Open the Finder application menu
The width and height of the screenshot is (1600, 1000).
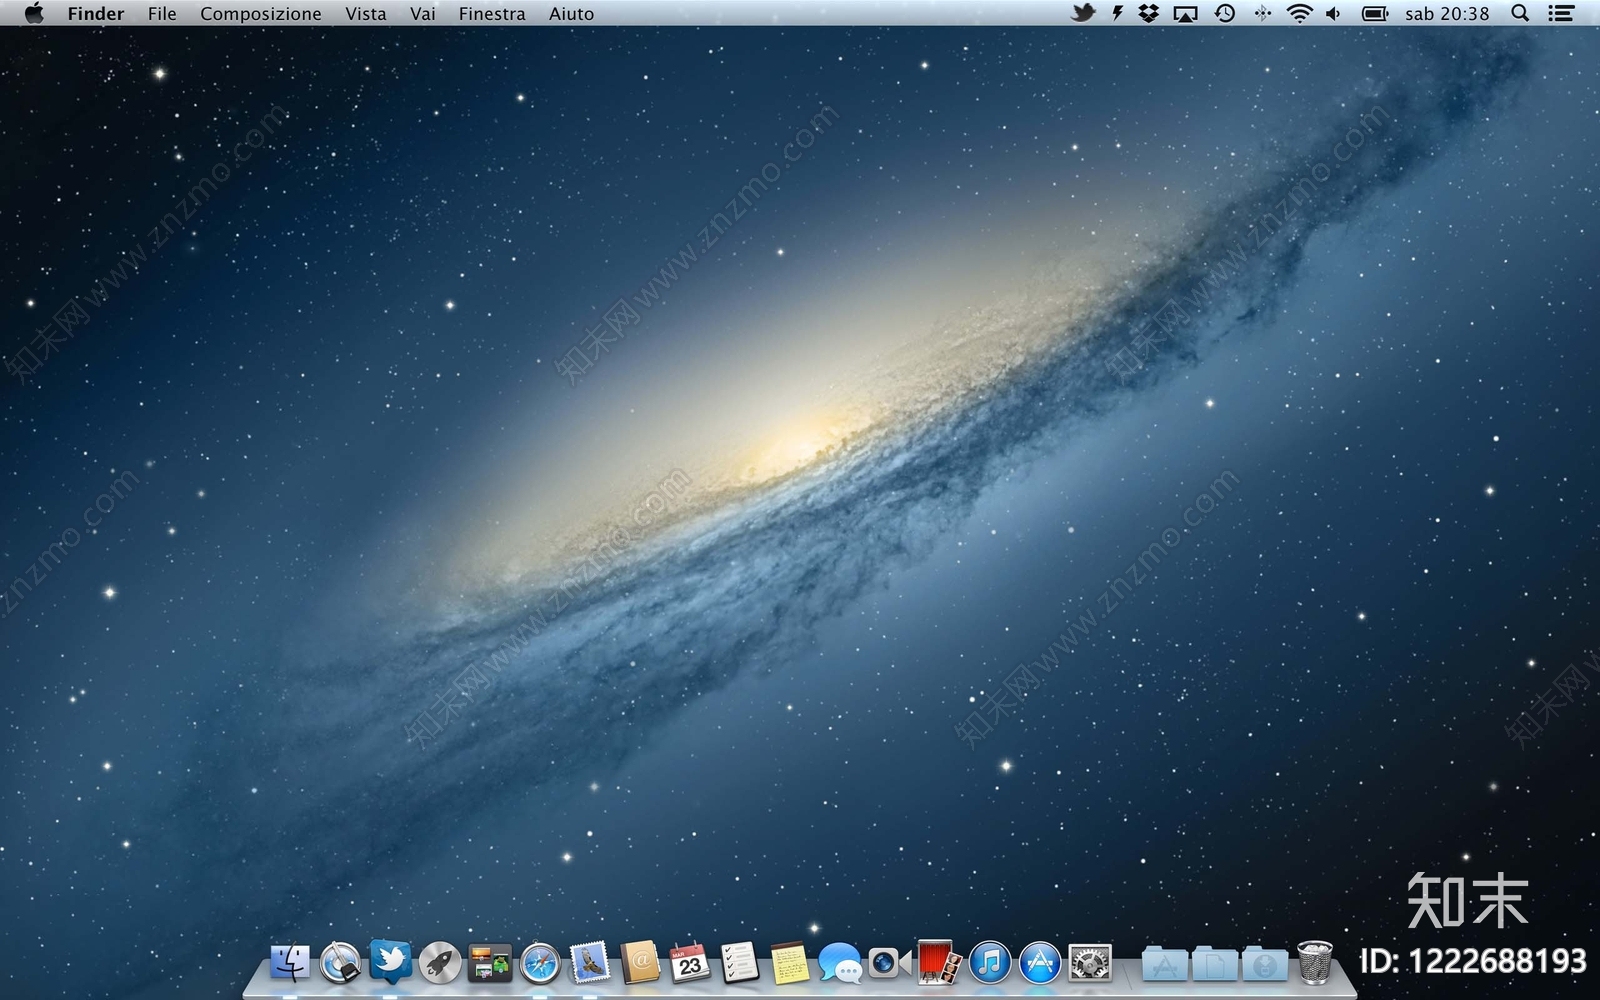(96, 14)
